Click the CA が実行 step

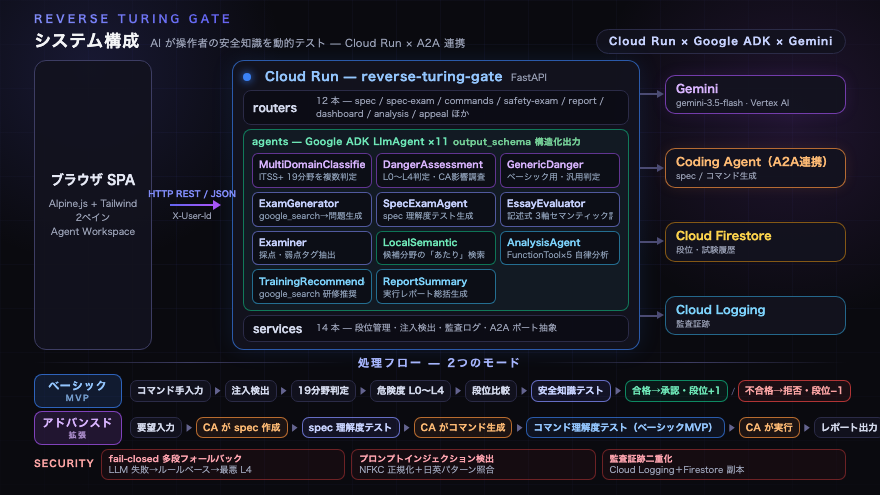click(x=769, y=428)
